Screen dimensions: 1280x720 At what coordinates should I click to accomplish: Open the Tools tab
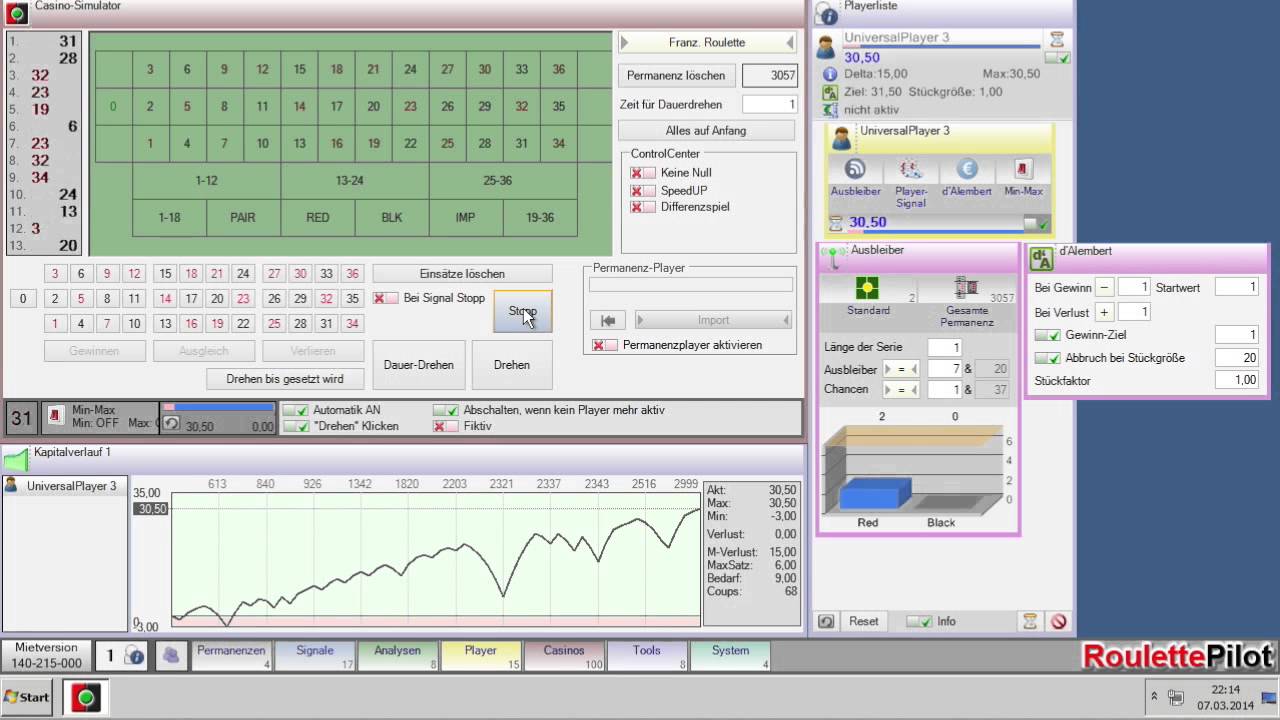(x=647, y=656)
